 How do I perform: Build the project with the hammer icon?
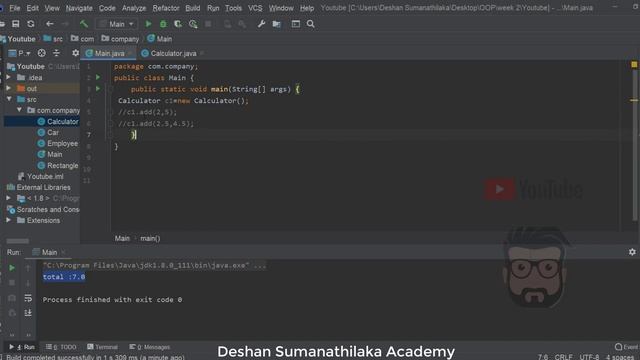coord(84,24)
